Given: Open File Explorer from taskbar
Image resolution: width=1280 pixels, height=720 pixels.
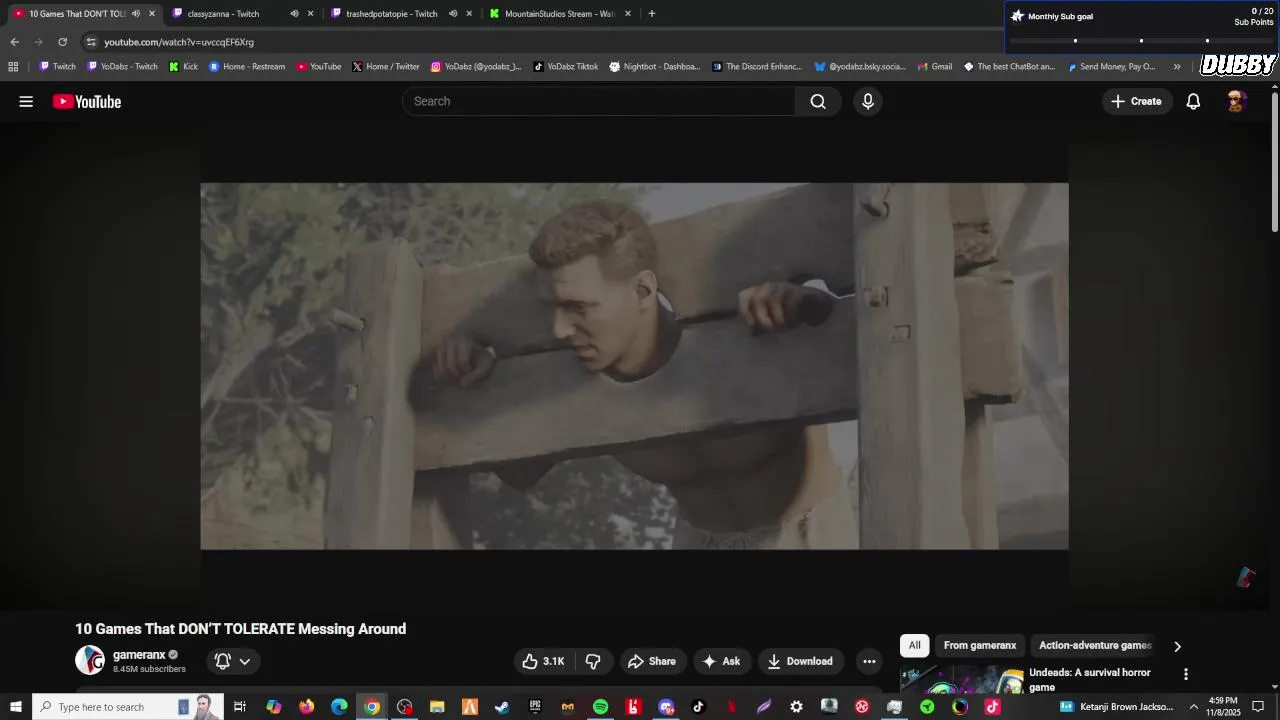Looking at the screenshot, I should [x=437, y=707].
